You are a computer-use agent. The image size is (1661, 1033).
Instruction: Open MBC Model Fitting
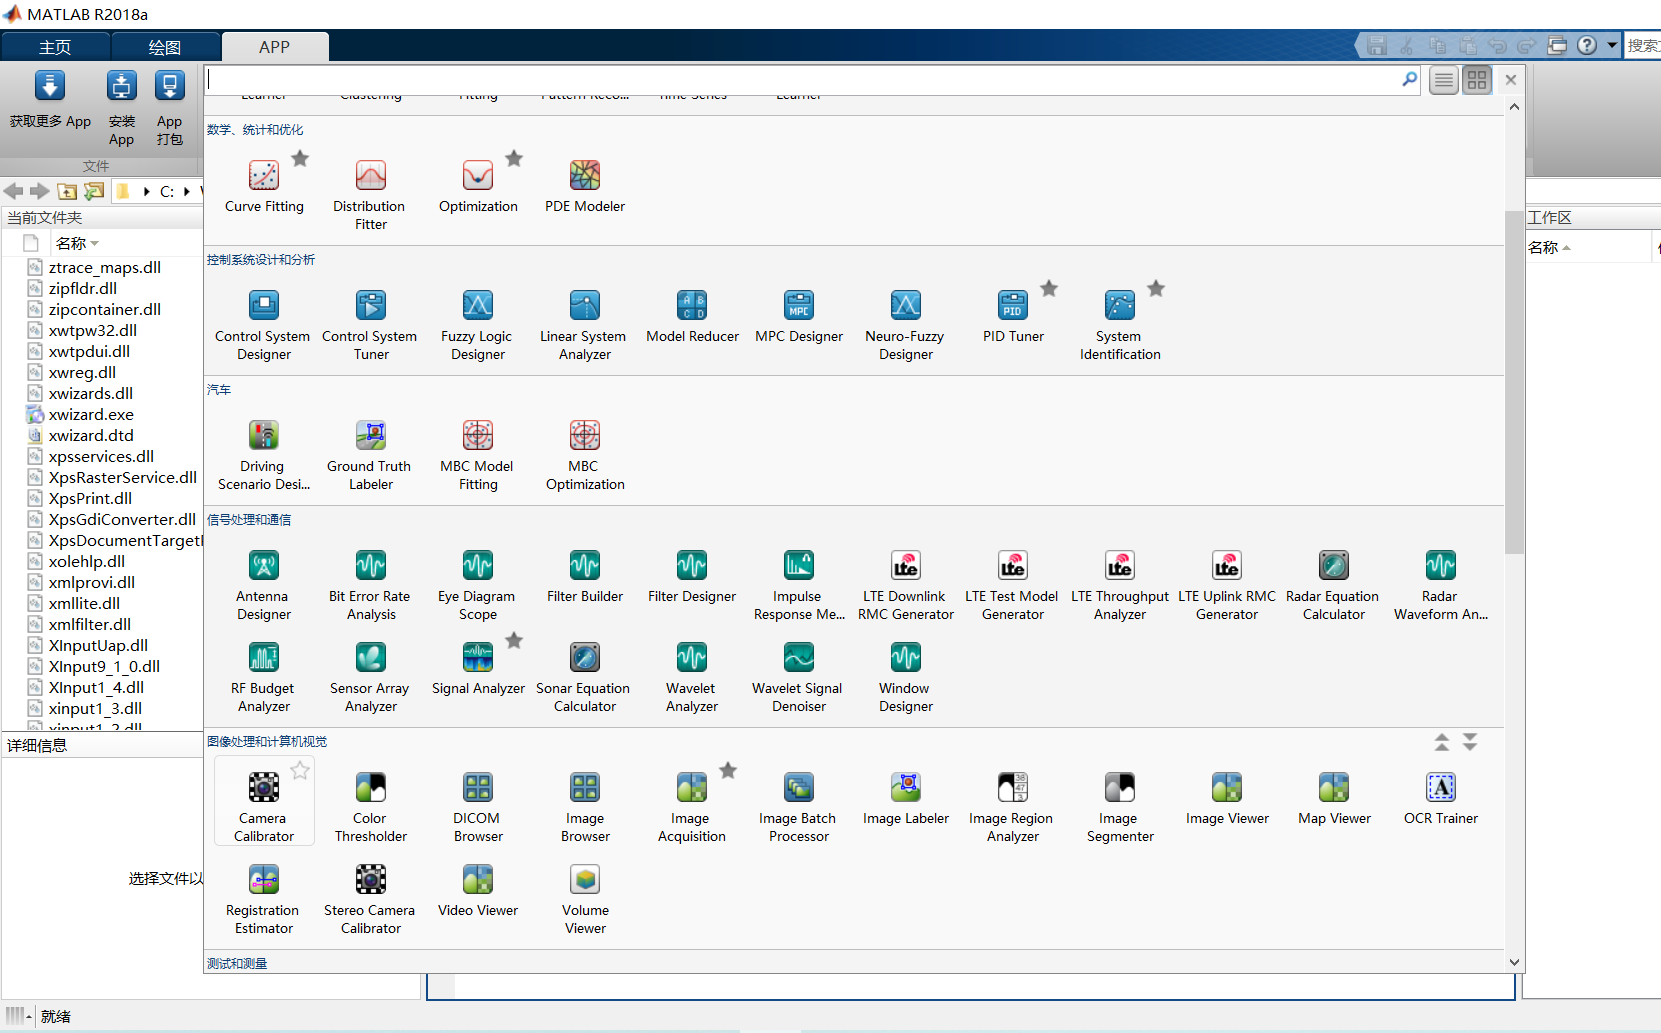(x=478, y=455)
